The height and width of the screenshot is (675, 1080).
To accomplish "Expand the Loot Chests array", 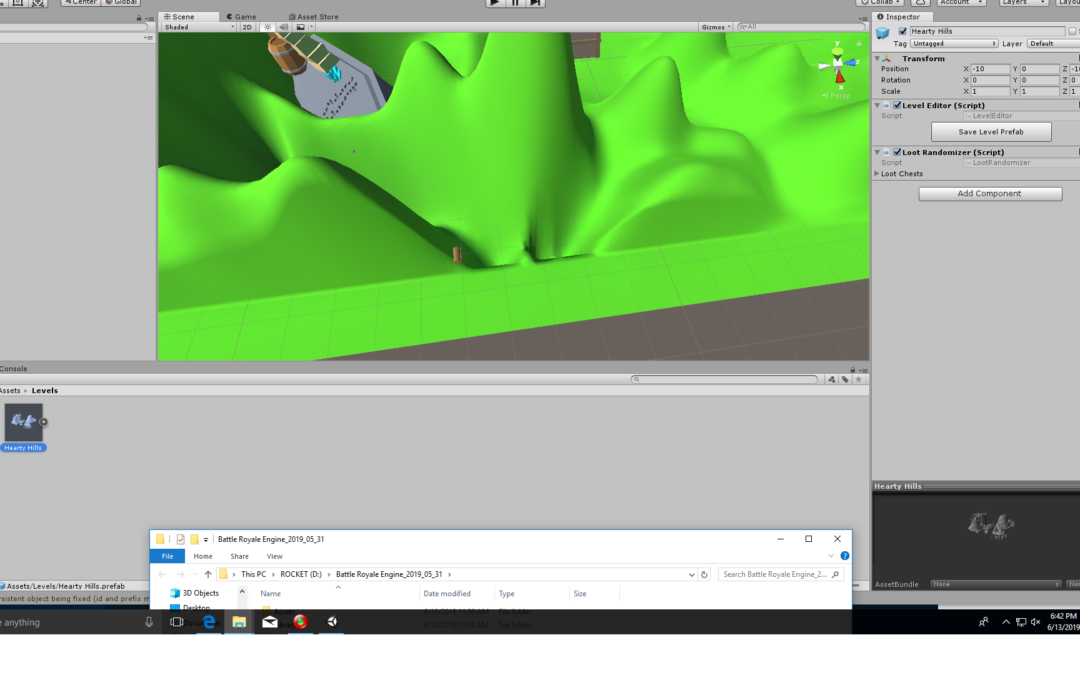I will [x=877, y=174].
